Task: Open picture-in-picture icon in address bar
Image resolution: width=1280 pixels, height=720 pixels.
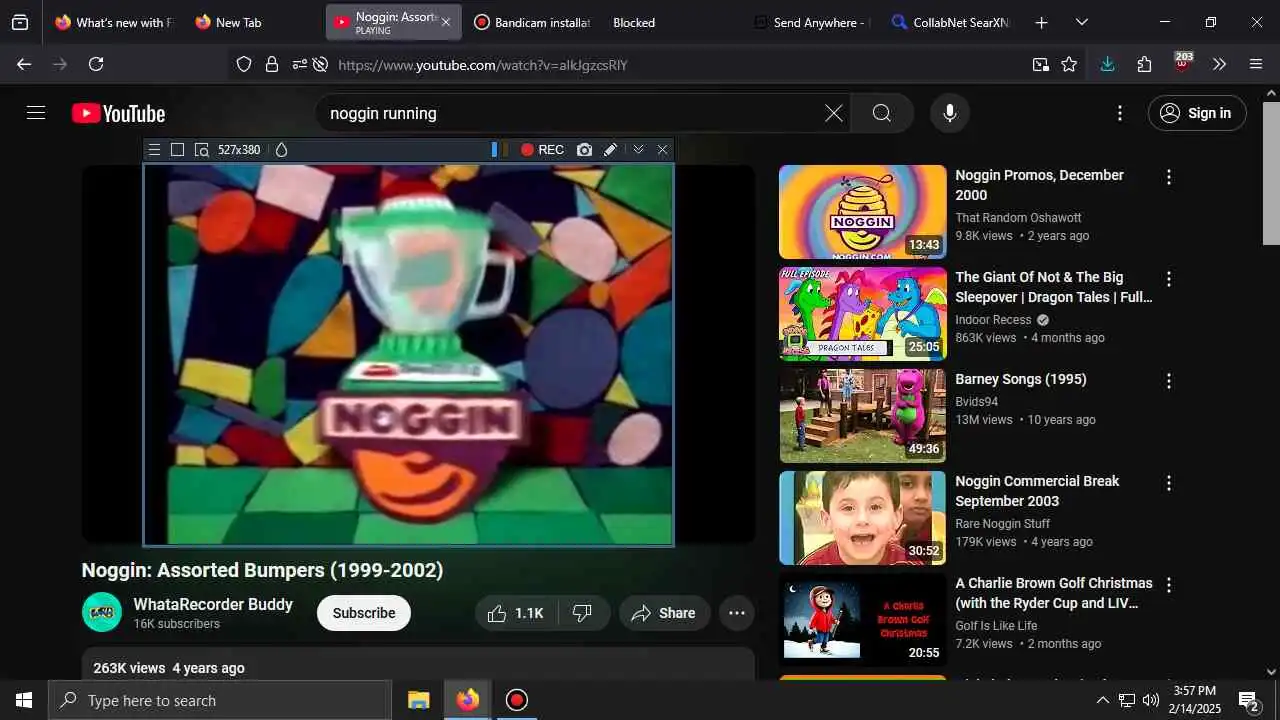Action: pyautogui.click(x=1041, y=64)
